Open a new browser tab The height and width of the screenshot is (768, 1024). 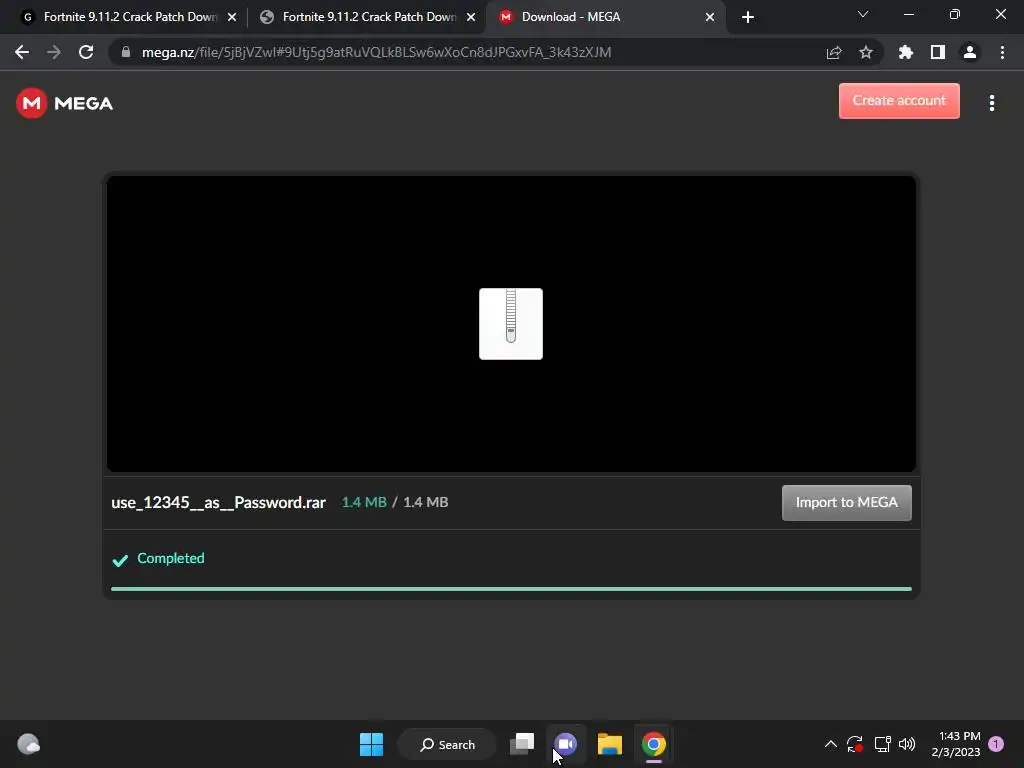point(748,17)
